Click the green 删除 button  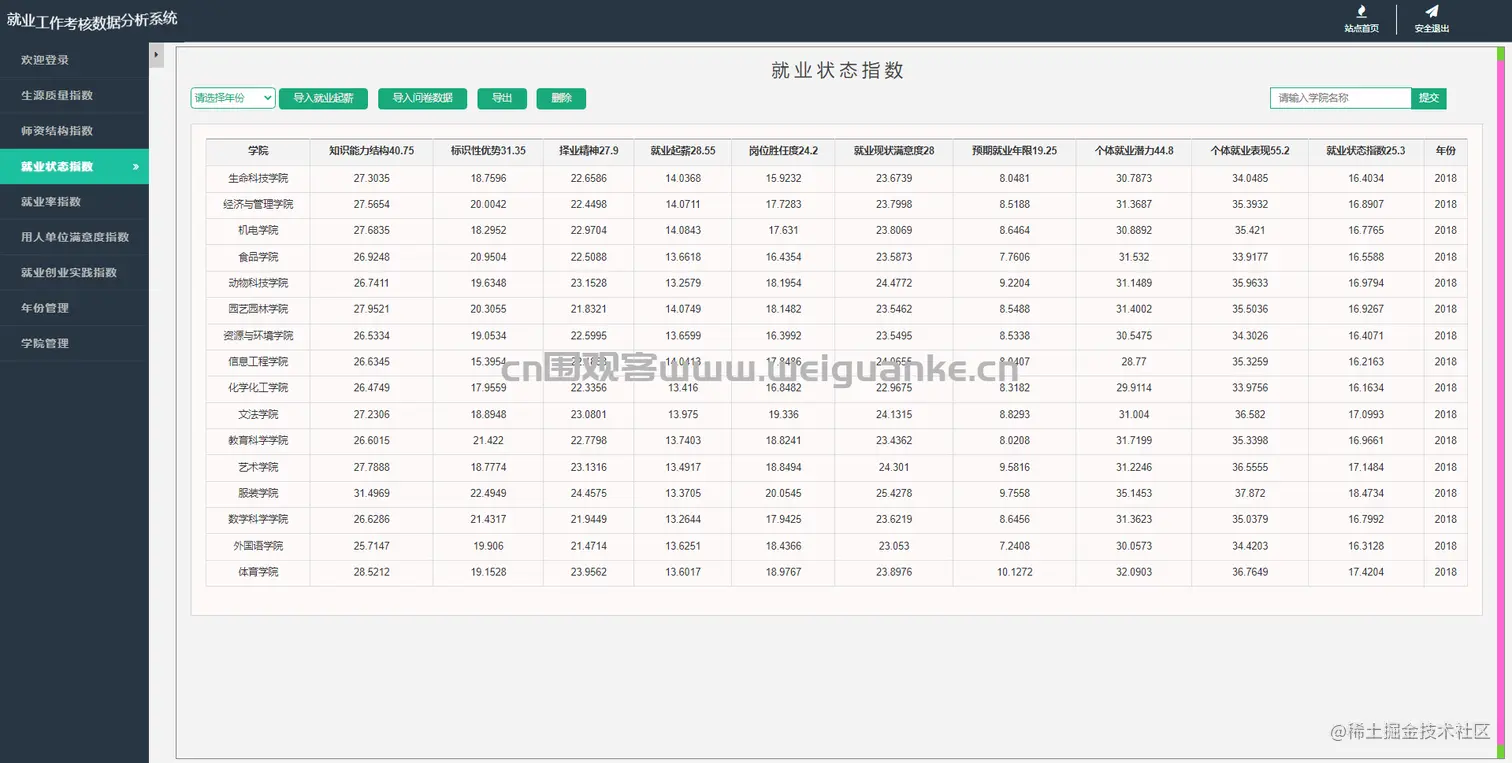coord(561,98)
